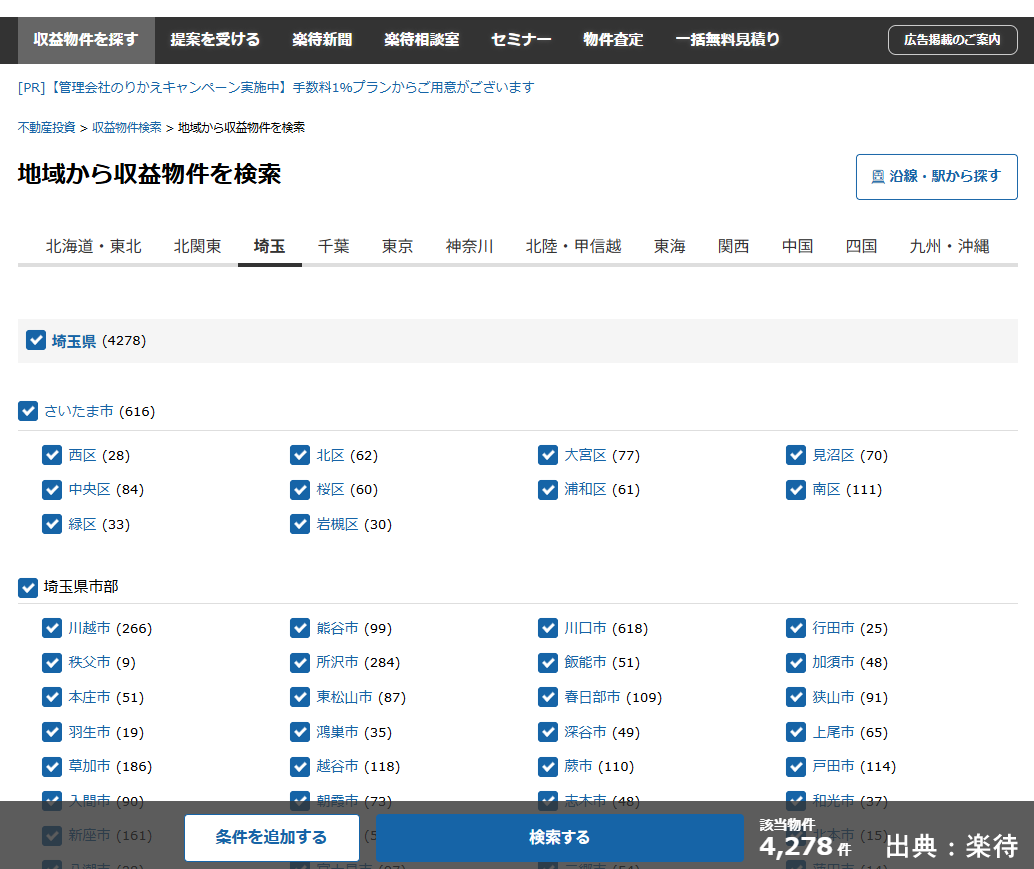Open 一括無料見積り in the navigation bar
The width and height of the screenshot is (1034, 869).
point(727,40)
